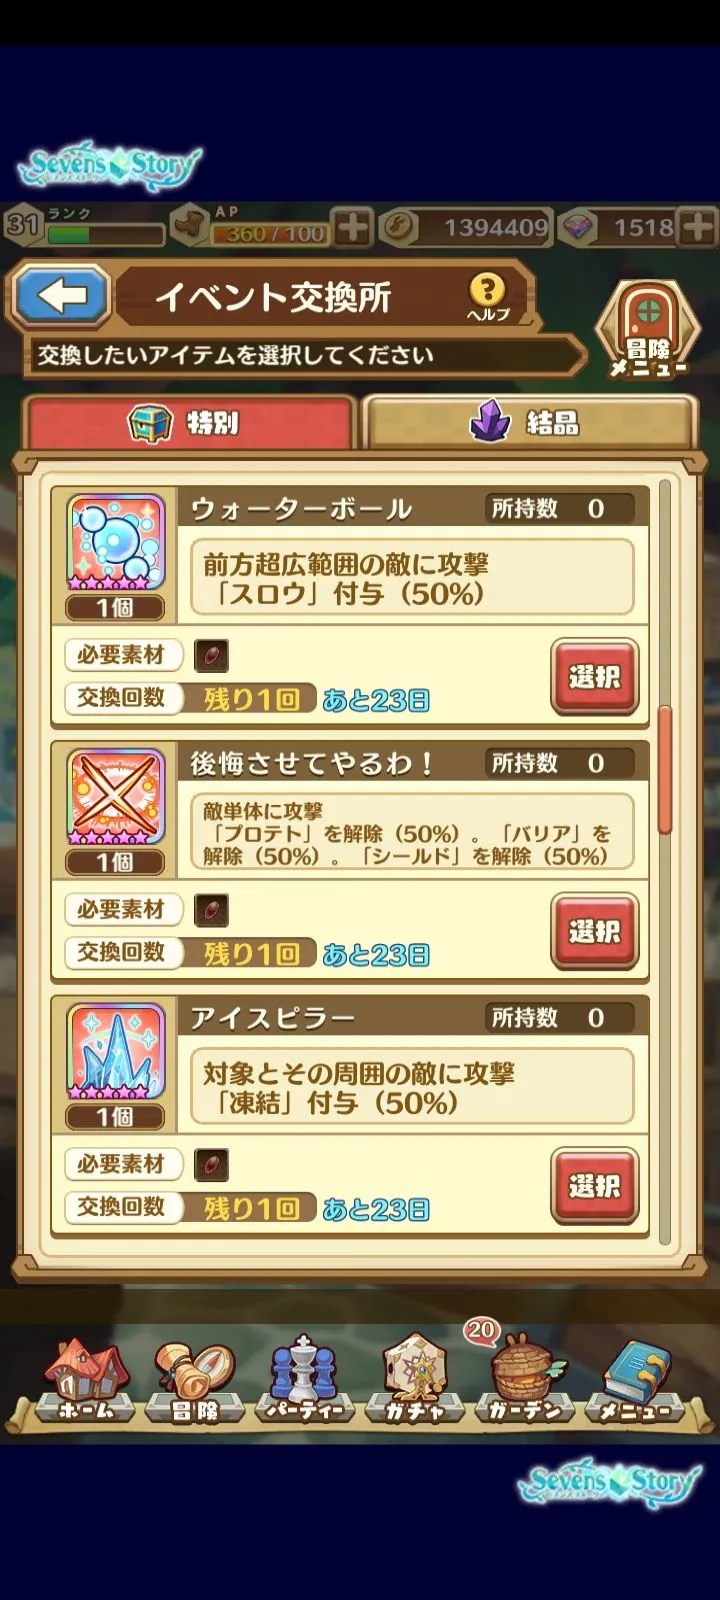Open the ガーデン basket icon
Screen dimensions: 720x1600
point(526,1381)
